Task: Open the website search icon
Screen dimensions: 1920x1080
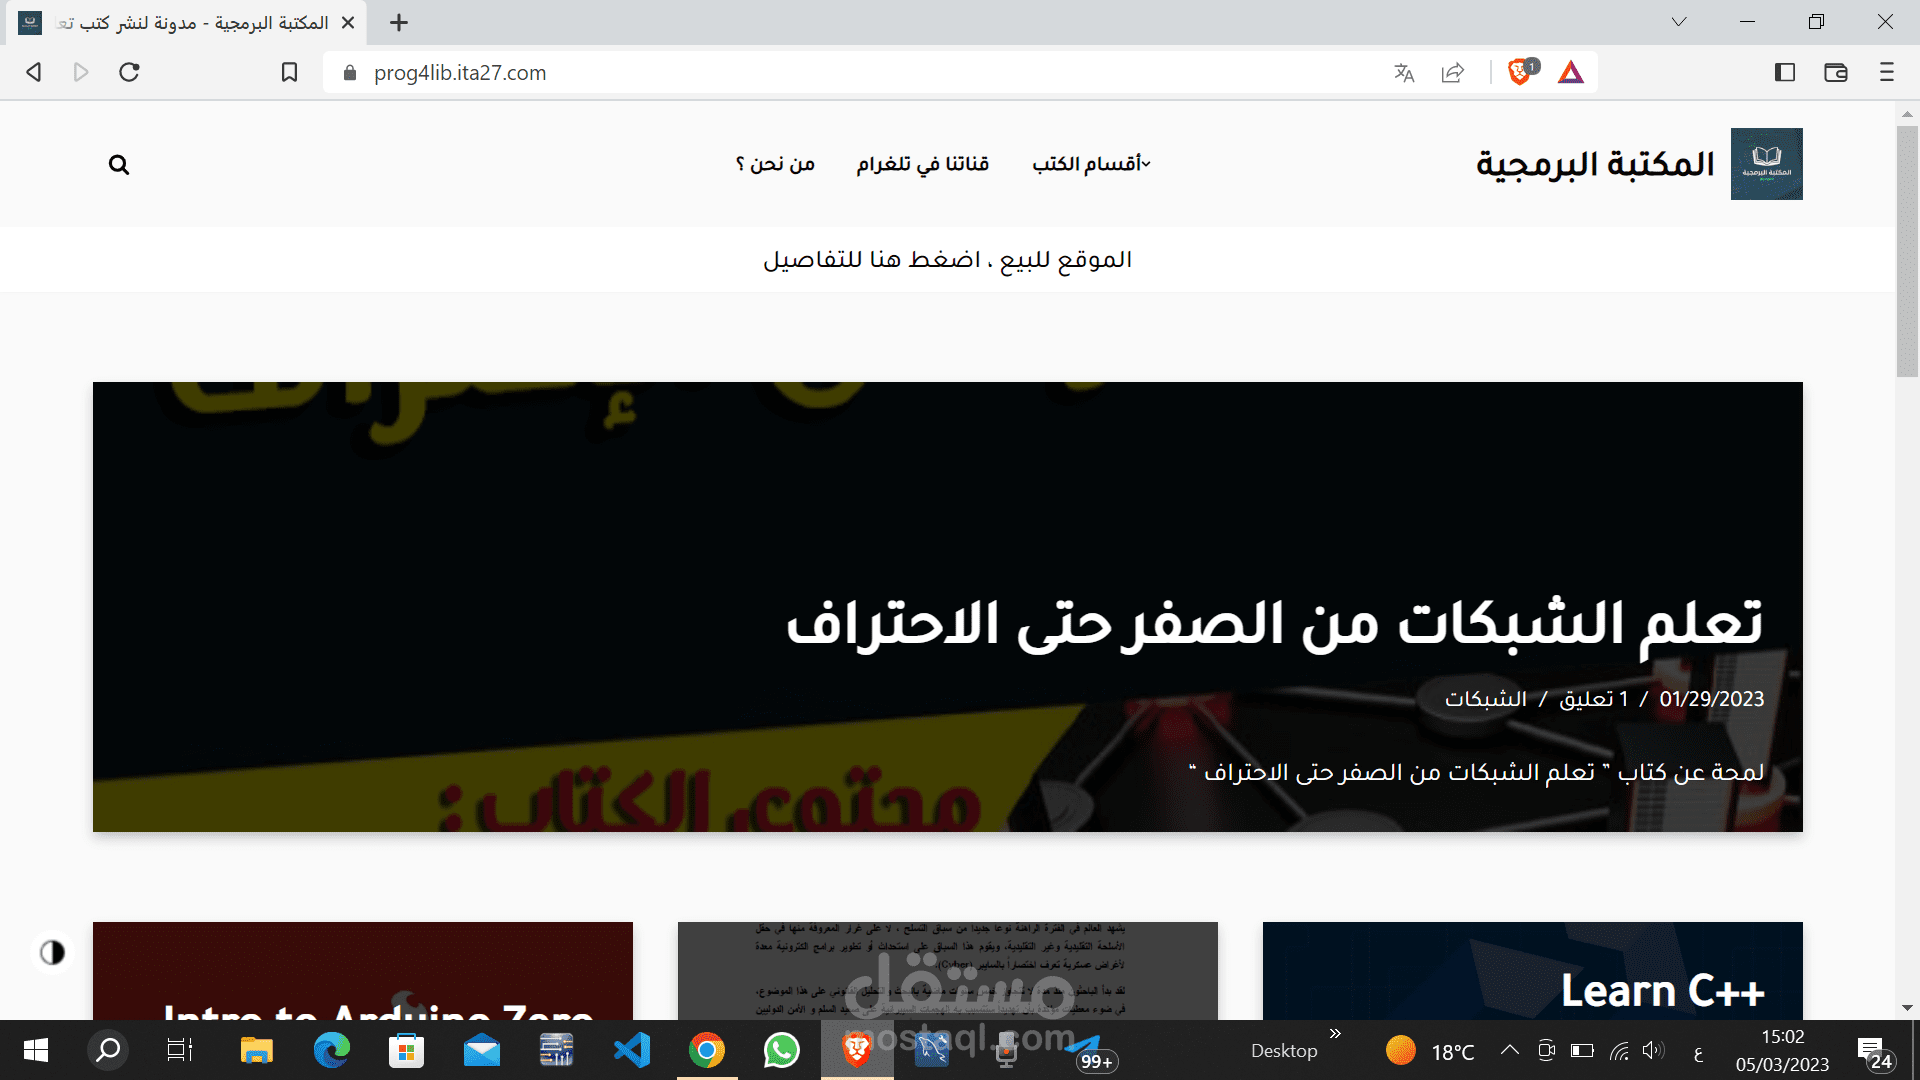Action: [119, 165]
